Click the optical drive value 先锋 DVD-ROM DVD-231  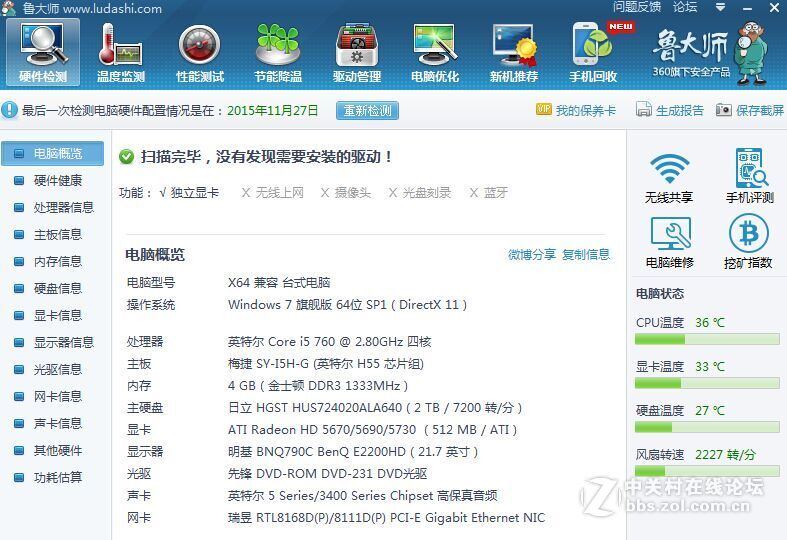(x=327, y=474)
